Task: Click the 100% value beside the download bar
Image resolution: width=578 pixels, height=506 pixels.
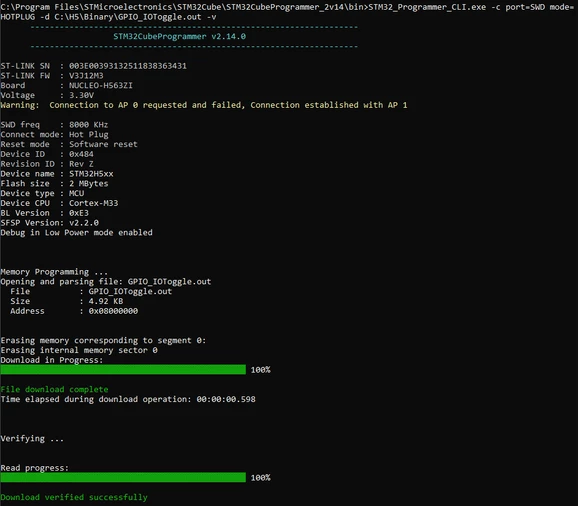Action: pos(261,370)
